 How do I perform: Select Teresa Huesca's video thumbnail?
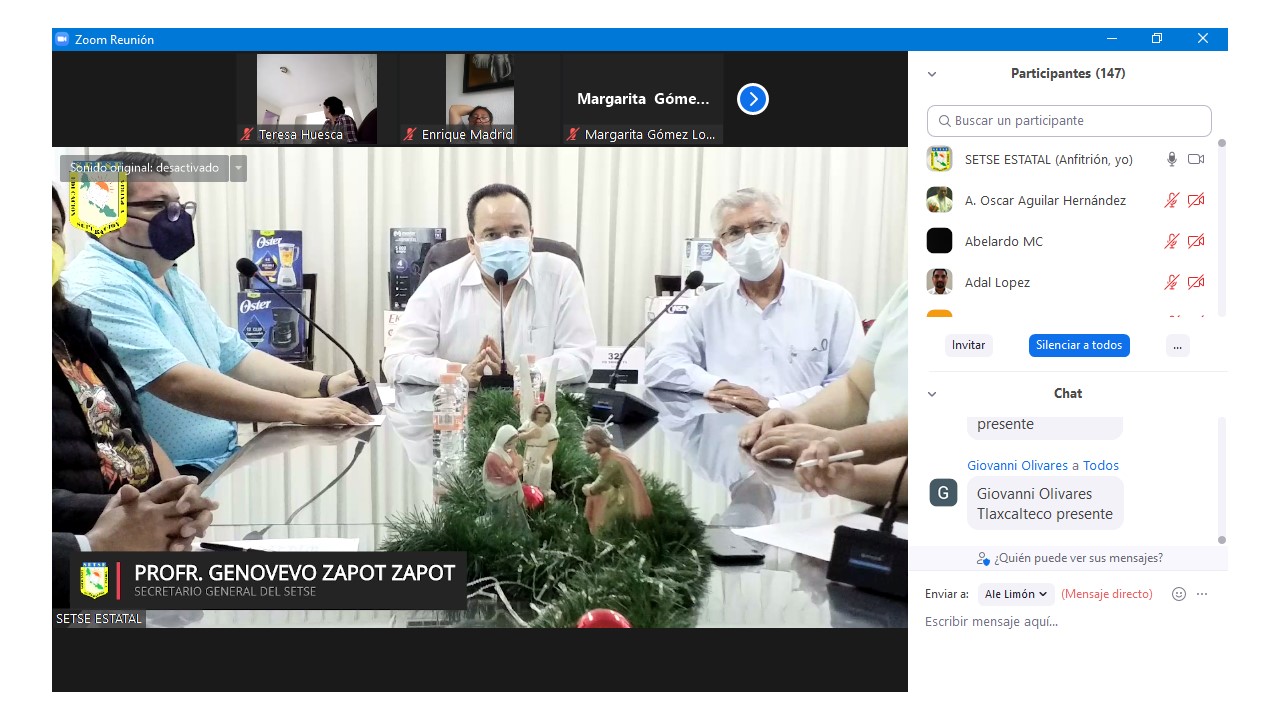point(316,98)
